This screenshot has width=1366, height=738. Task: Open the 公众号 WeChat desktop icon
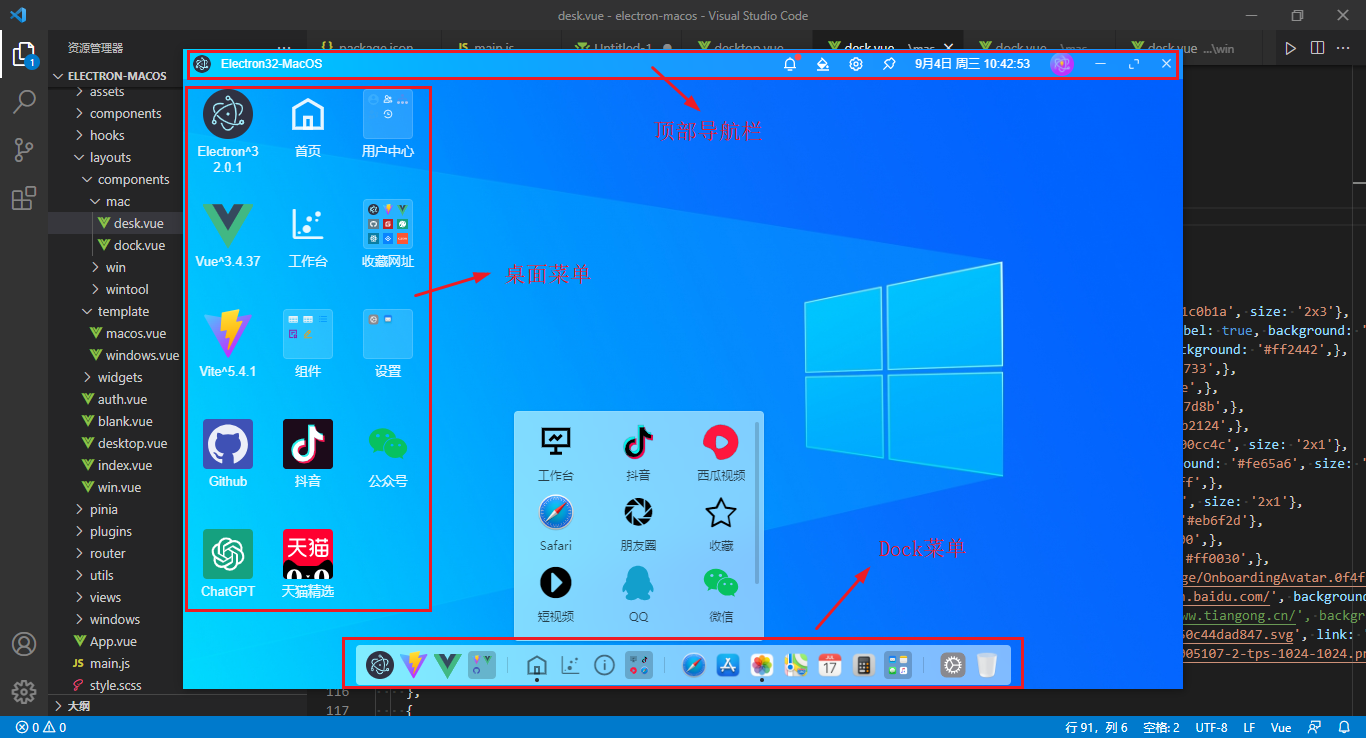click(388, 444)
